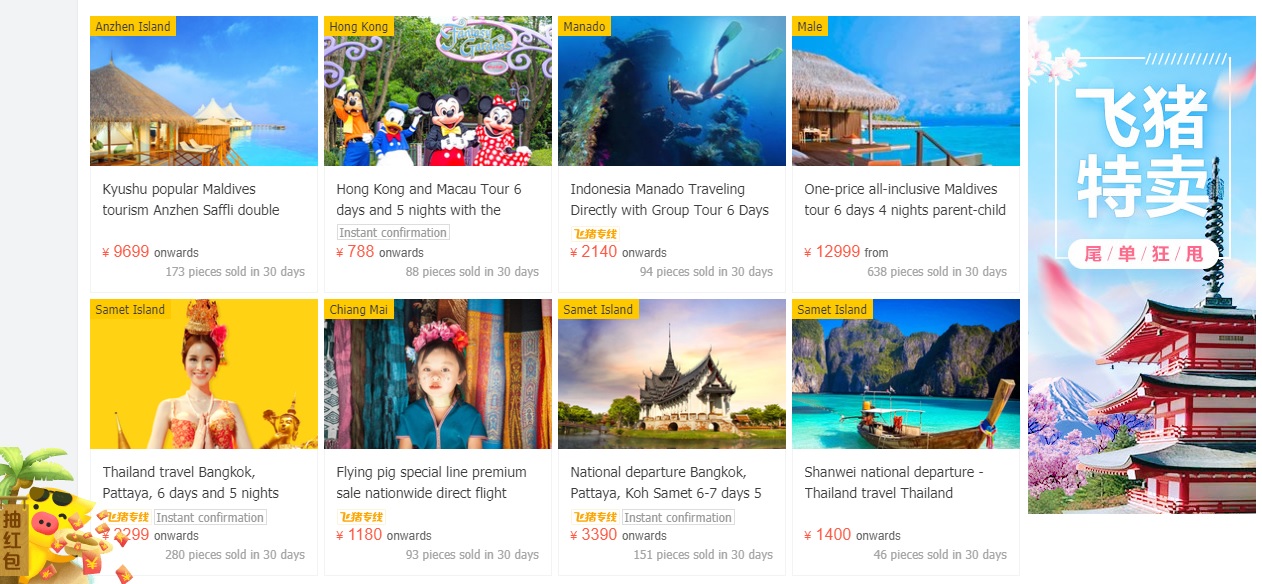The width and height of the screenshot is (1262, 584).
Task: Select the Male location tag
Action: point(810,26)
